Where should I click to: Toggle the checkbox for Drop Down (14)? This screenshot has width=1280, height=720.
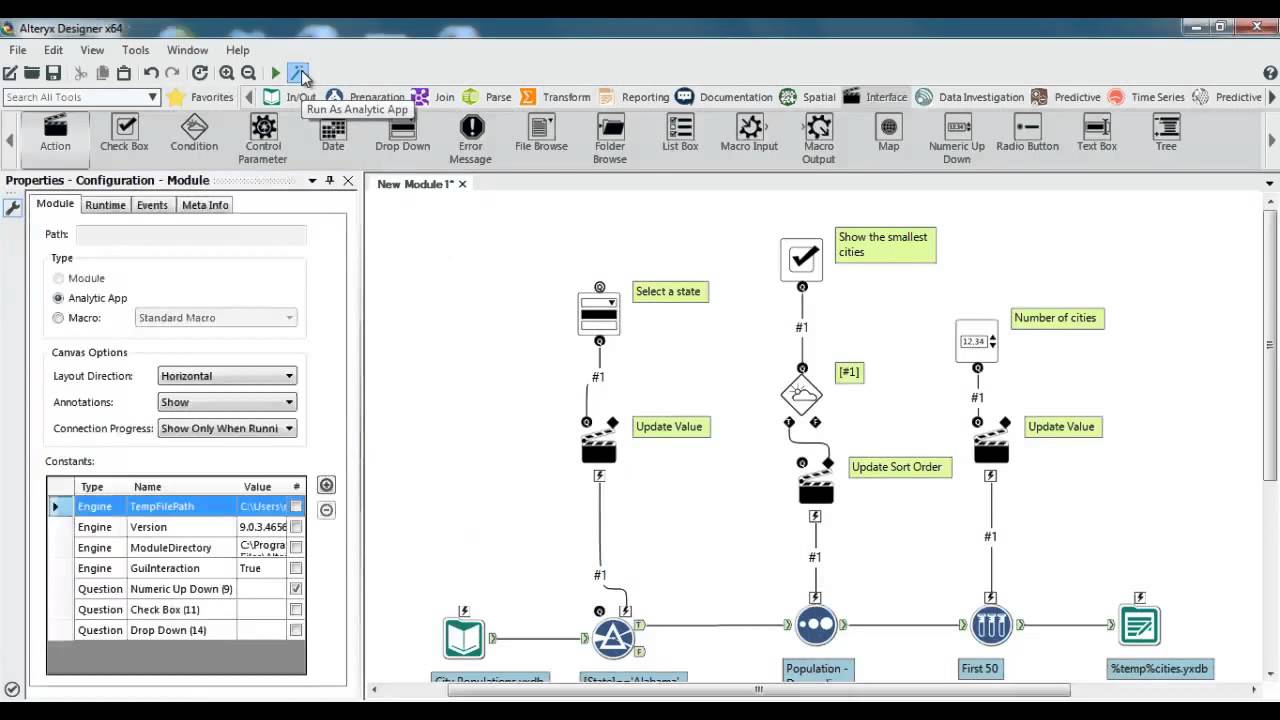296,630
